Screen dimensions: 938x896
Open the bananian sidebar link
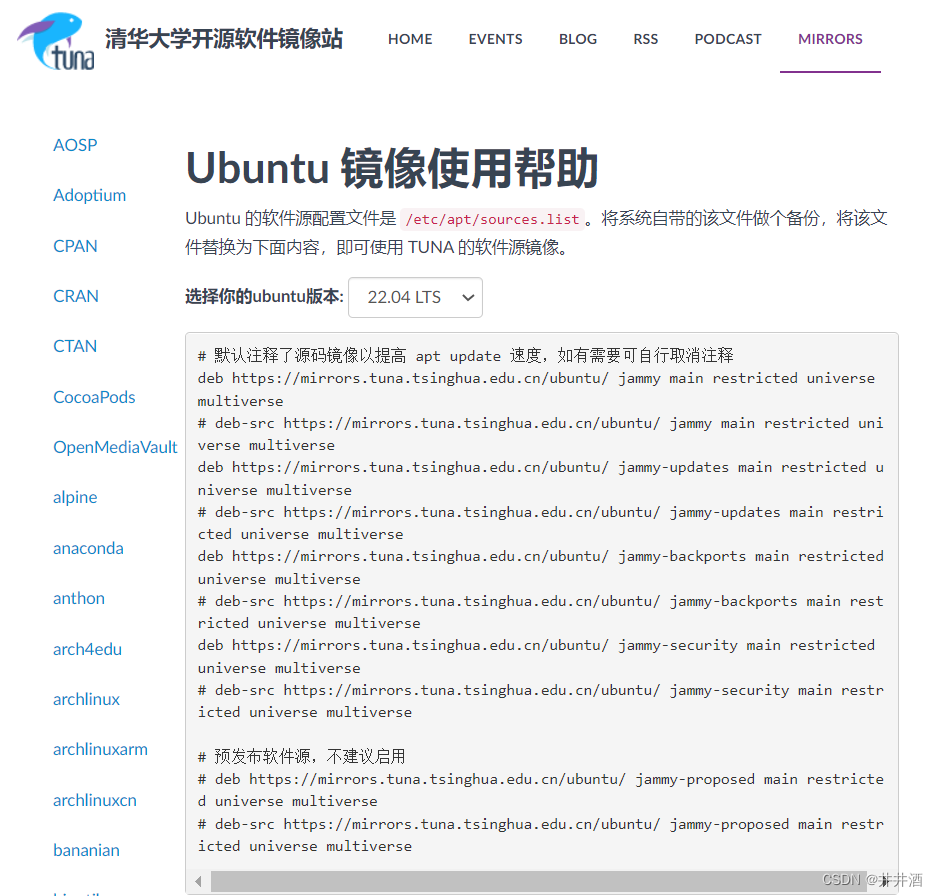tap(86, 850)
